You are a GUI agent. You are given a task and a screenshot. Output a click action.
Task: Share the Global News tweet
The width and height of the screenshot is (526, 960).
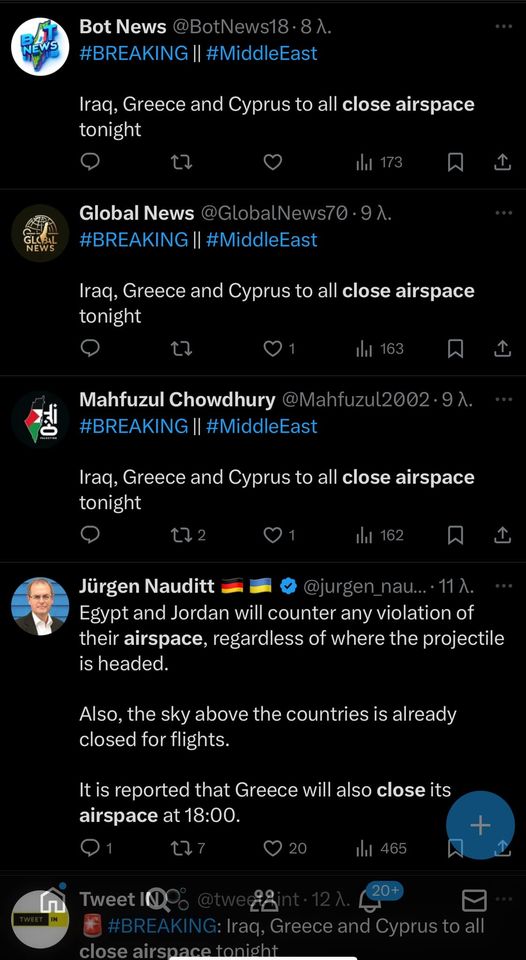pyautogui.click(x=502, y=348)
